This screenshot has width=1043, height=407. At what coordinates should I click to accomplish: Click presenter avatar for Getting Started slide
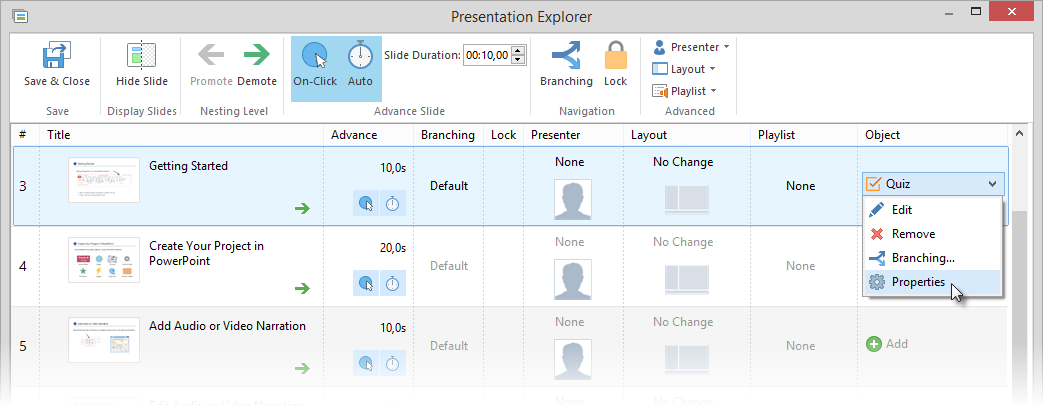[x=571, y=199]
